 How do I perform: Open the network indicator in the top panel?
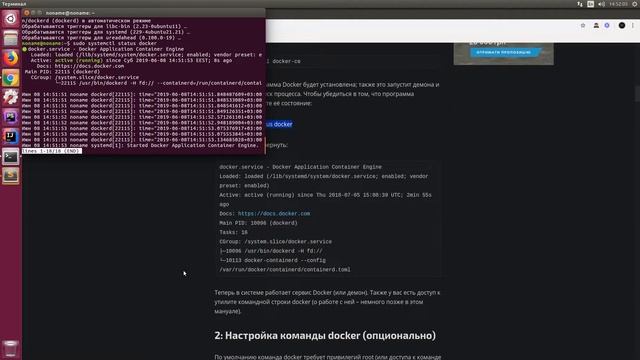pos(580,4)
